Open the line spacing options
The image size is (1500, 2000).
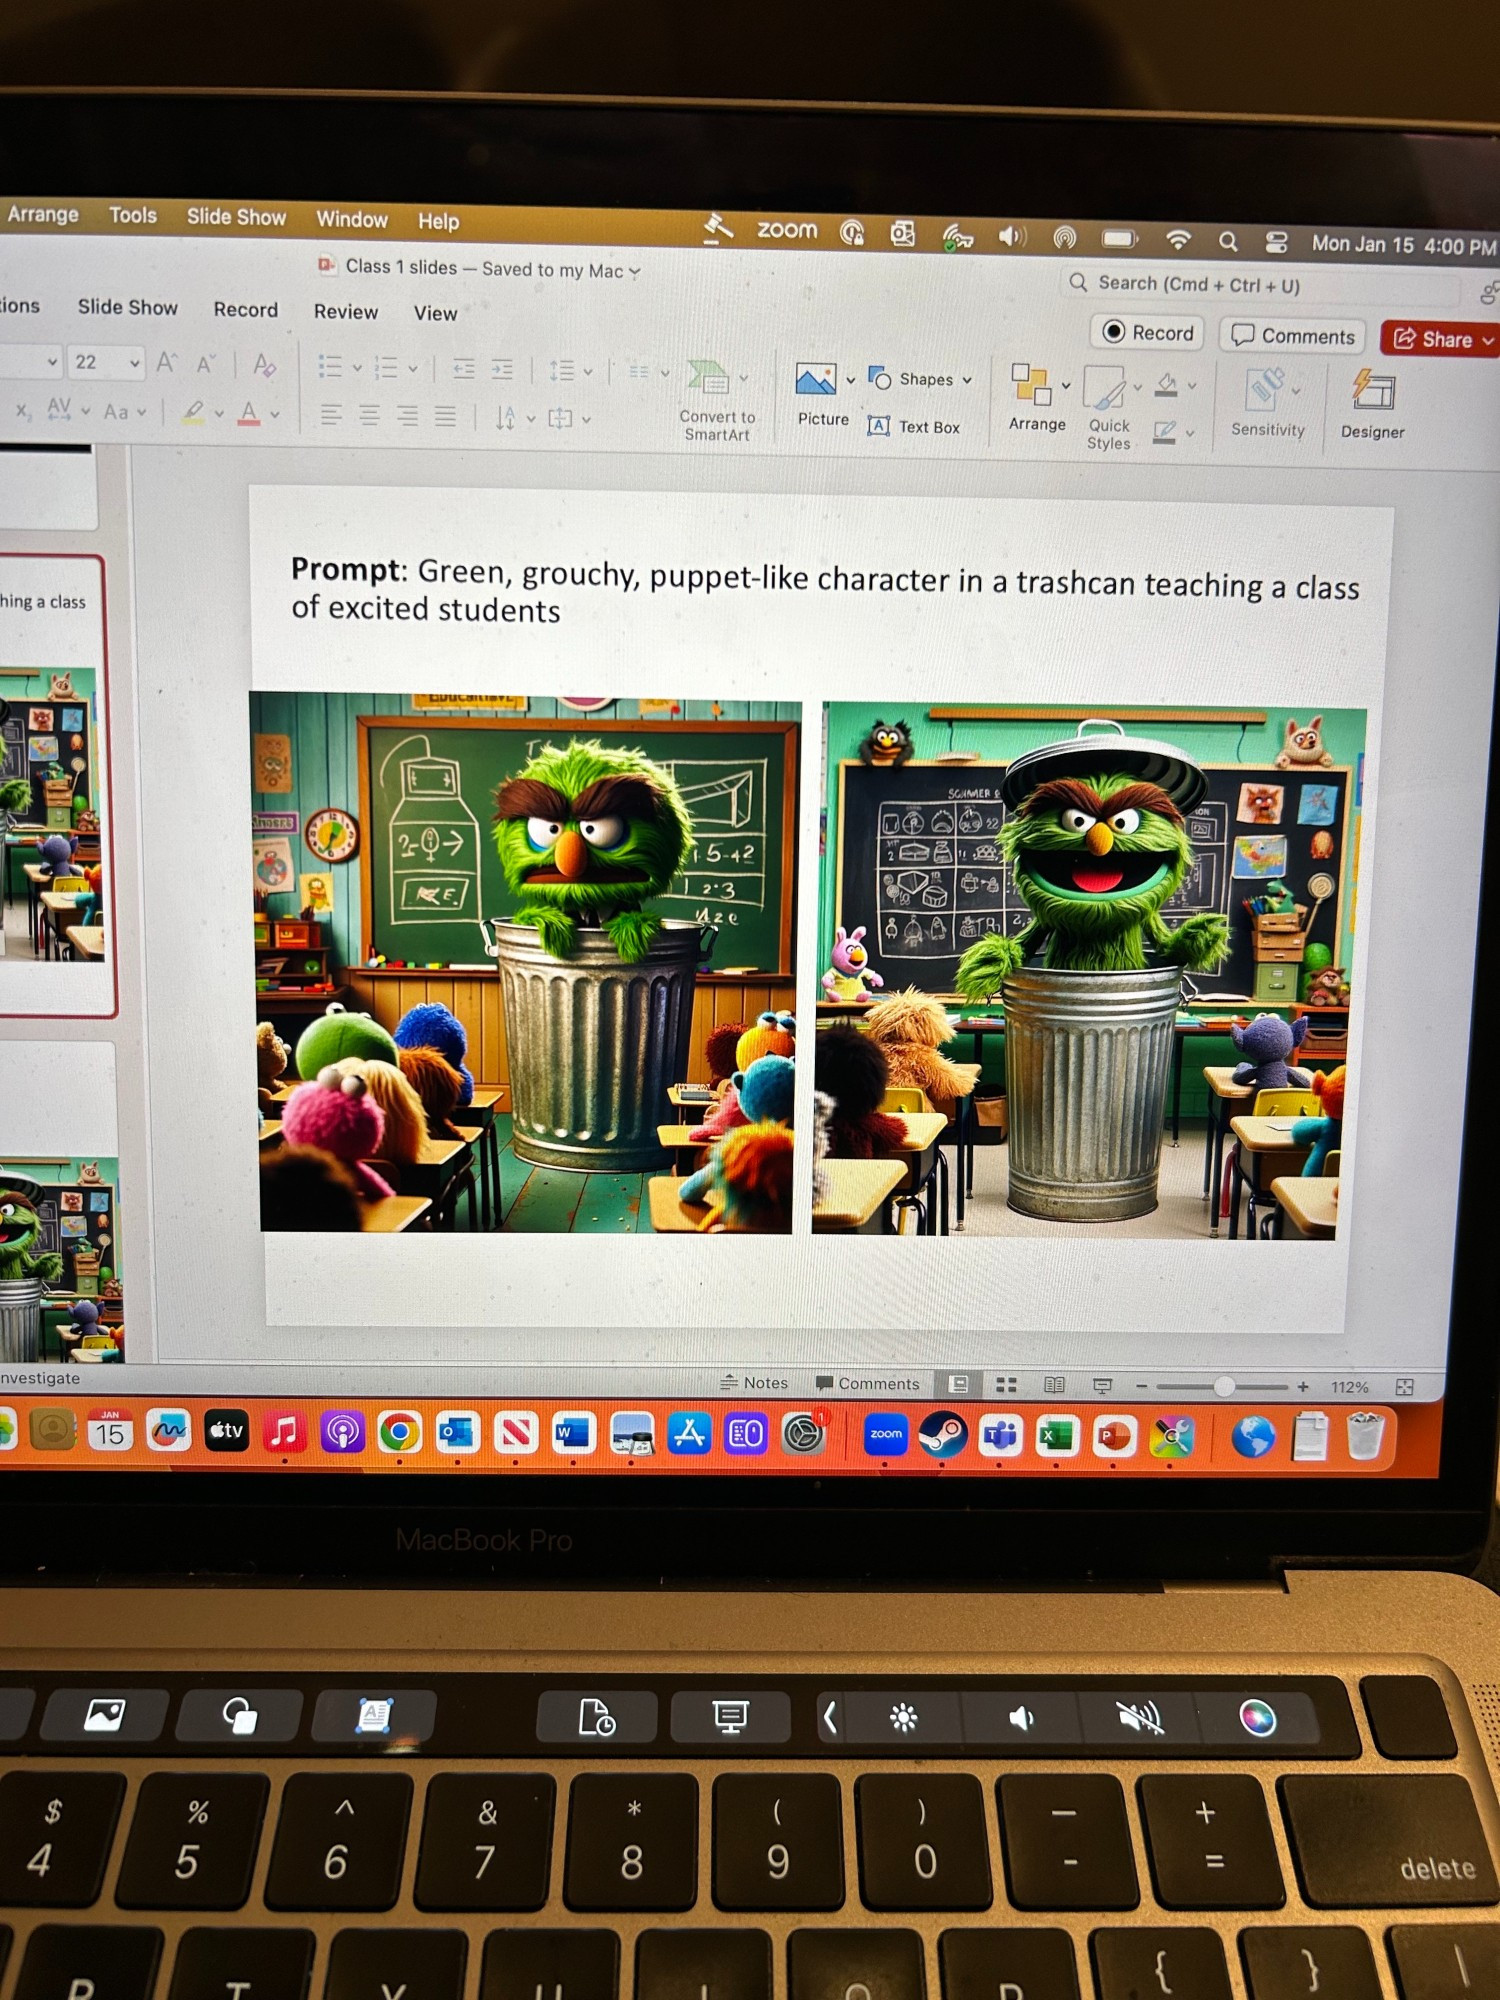tap(570, 371)
